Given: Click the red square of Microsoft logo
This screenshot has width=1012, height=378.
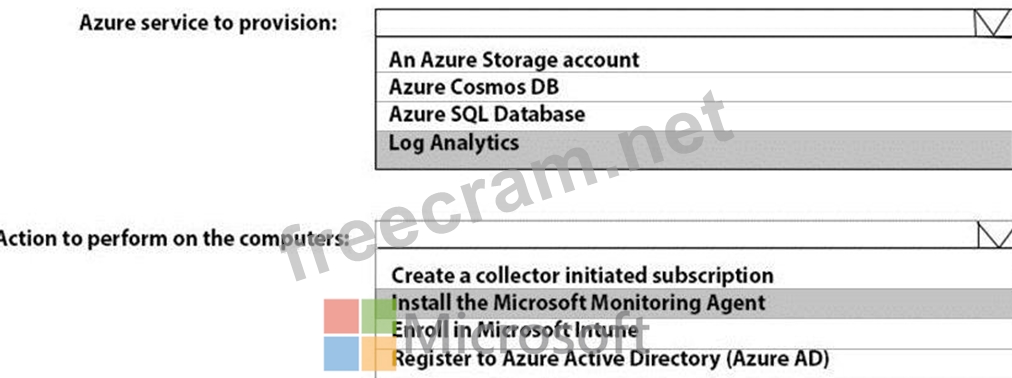Looking at the screenshot, I should click(341, 315).
